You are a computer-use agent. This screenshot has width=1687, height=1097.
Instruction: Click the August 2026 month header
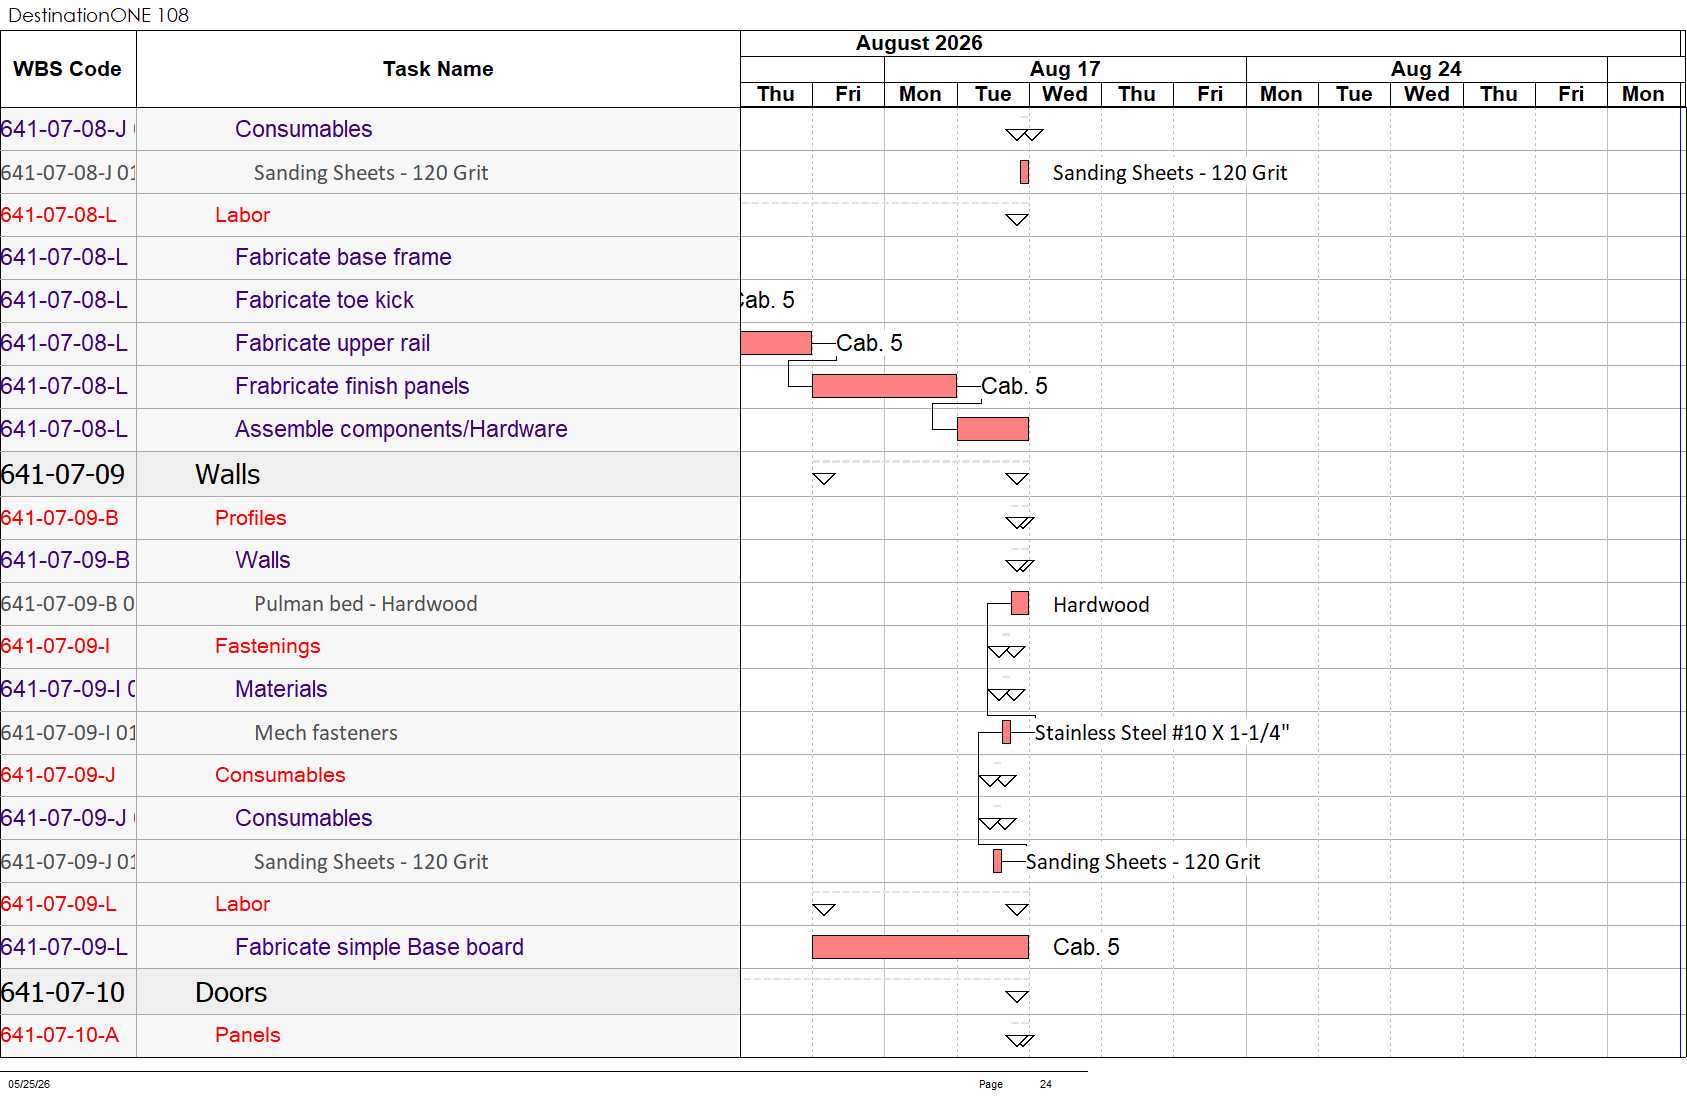tap(919, 43)
